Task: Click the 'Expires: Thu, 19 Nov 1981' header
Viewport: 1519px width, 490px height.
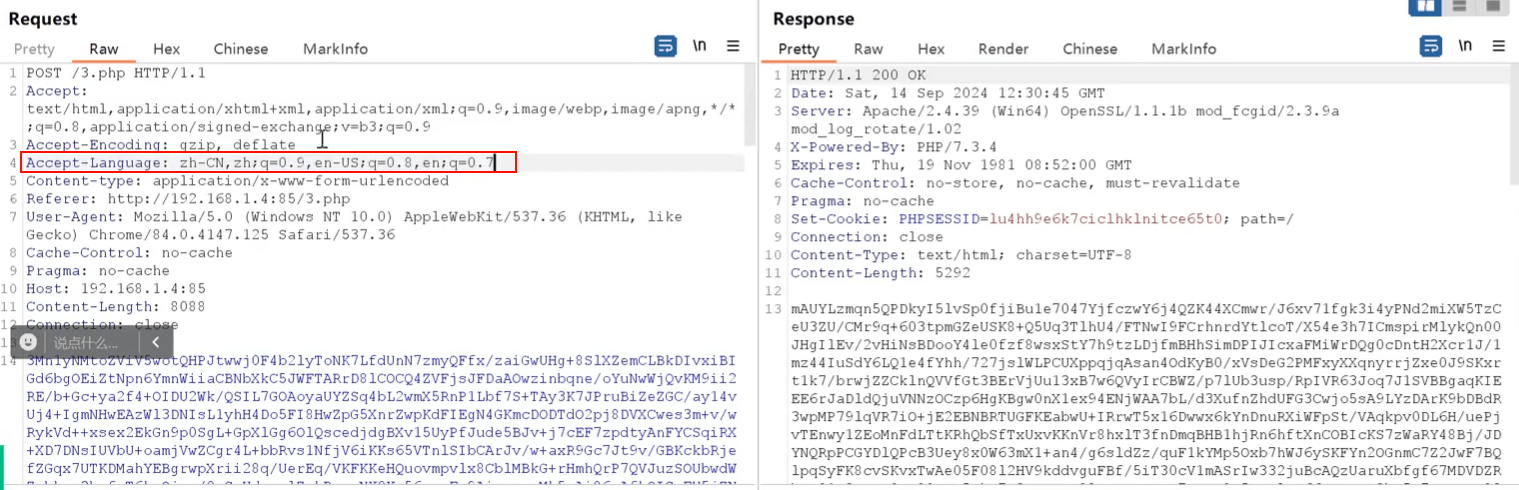Action: click(961, 165)
